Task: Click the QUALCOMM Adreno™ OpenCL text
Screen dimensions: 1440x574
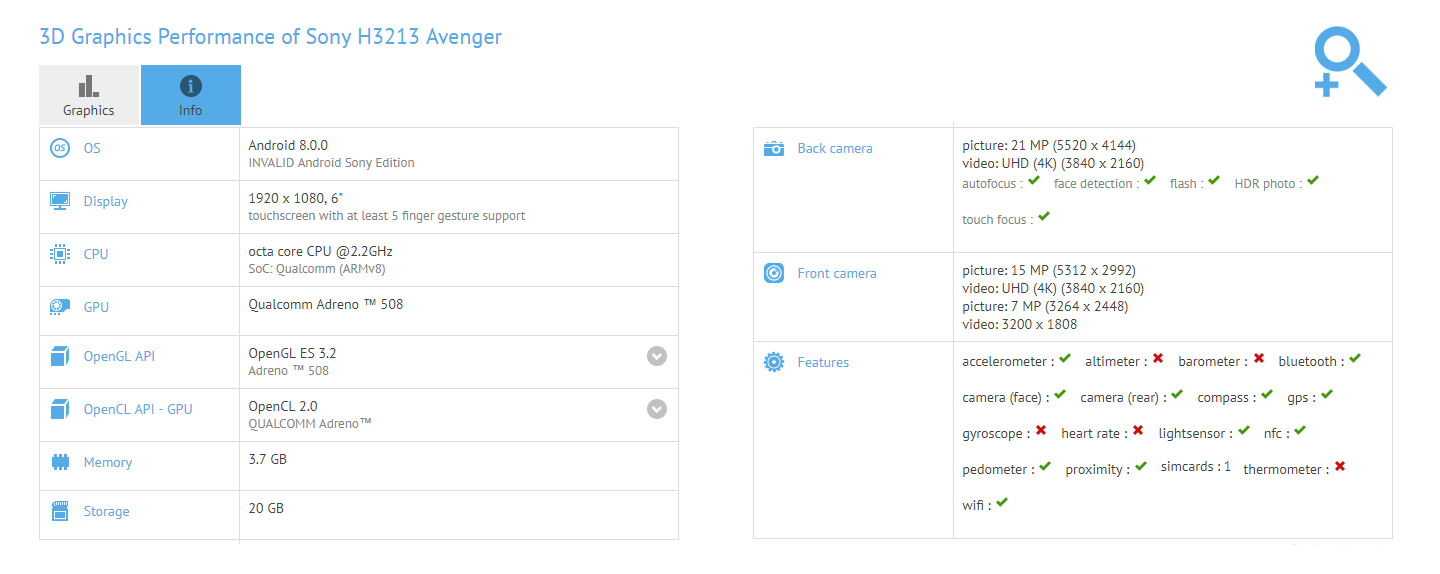Action: (310, 424)
